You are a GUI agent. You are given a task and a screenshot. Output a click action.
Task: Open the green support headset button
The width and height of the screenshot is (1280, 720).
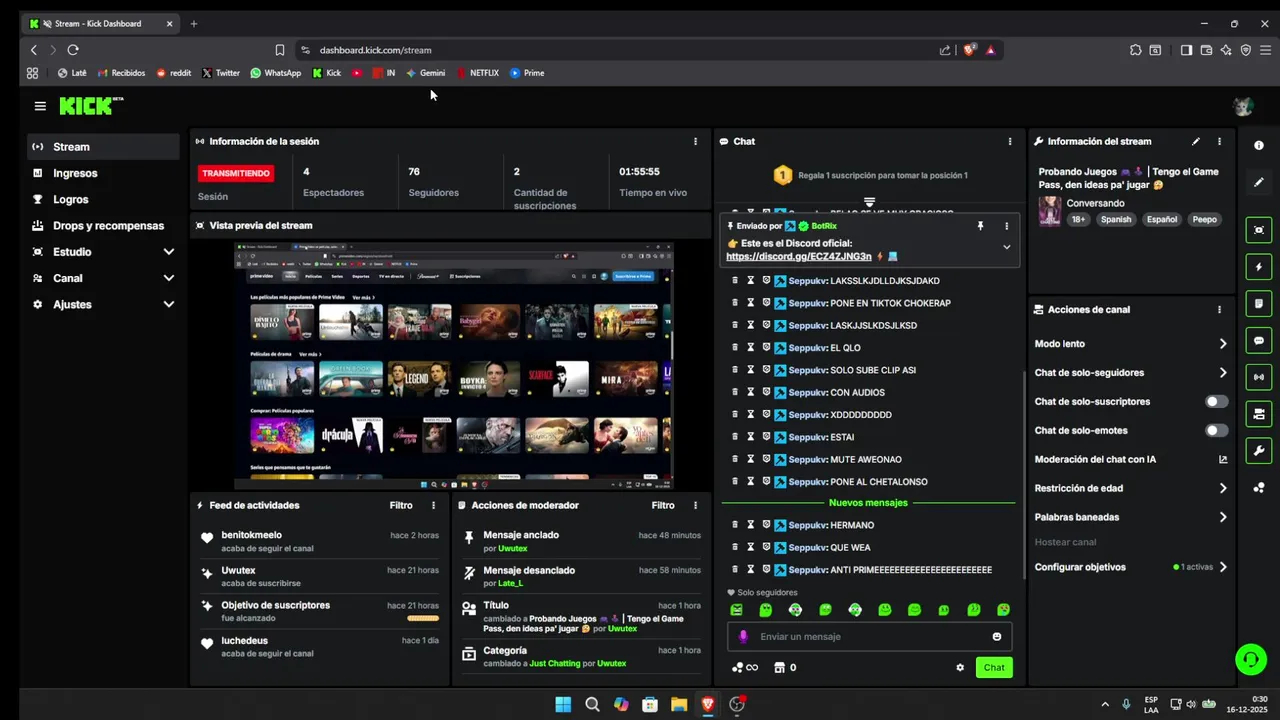point(1250,659)
